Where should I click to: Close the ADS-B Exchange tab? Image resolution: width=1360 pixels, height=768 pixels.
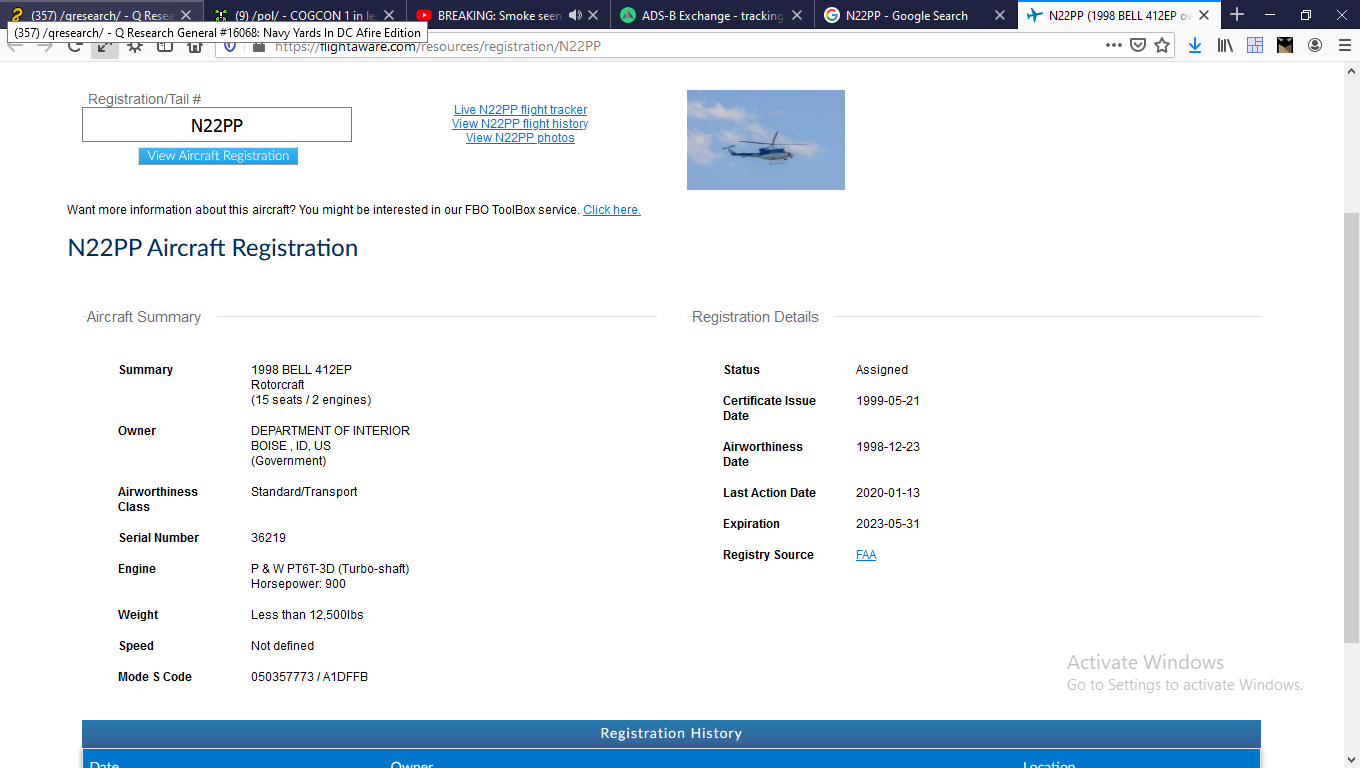coord(797,15)
